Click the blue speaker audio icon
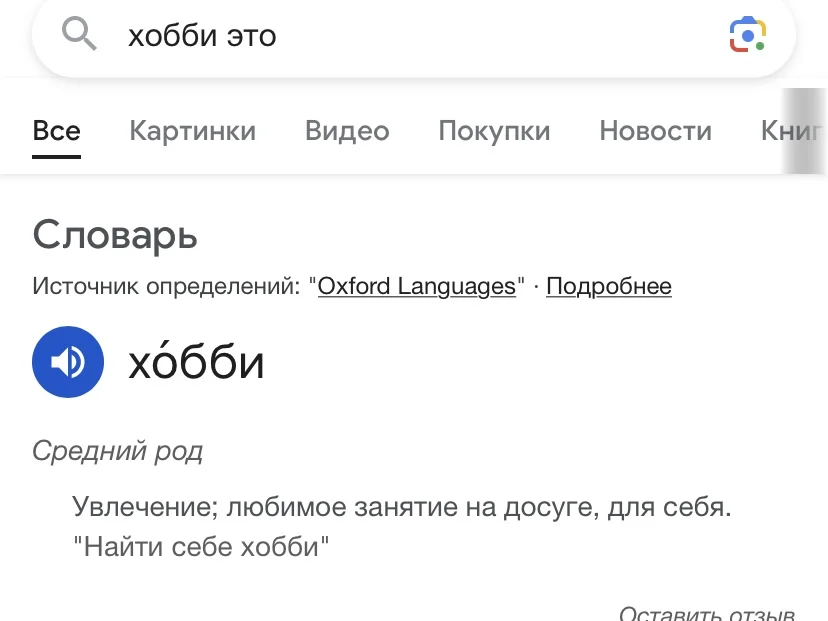 coord(67,362)
